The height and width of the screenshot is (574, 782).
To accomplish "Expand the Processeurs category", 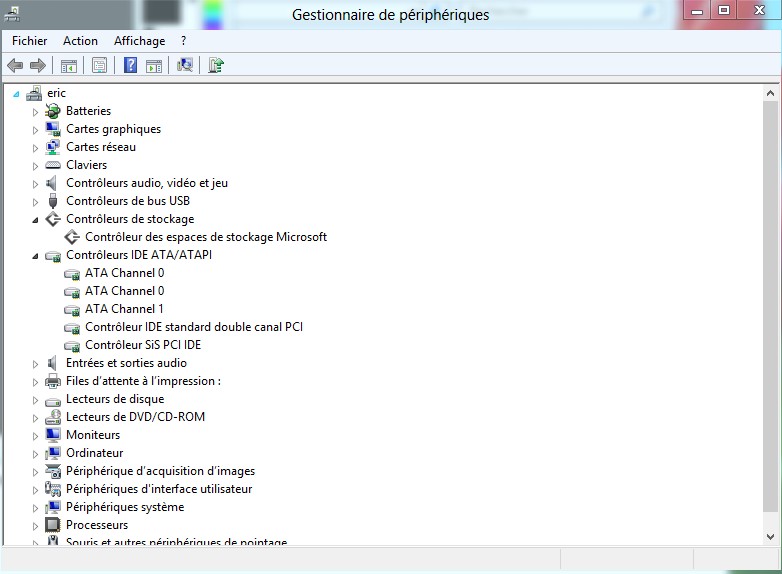I will 35,526.
